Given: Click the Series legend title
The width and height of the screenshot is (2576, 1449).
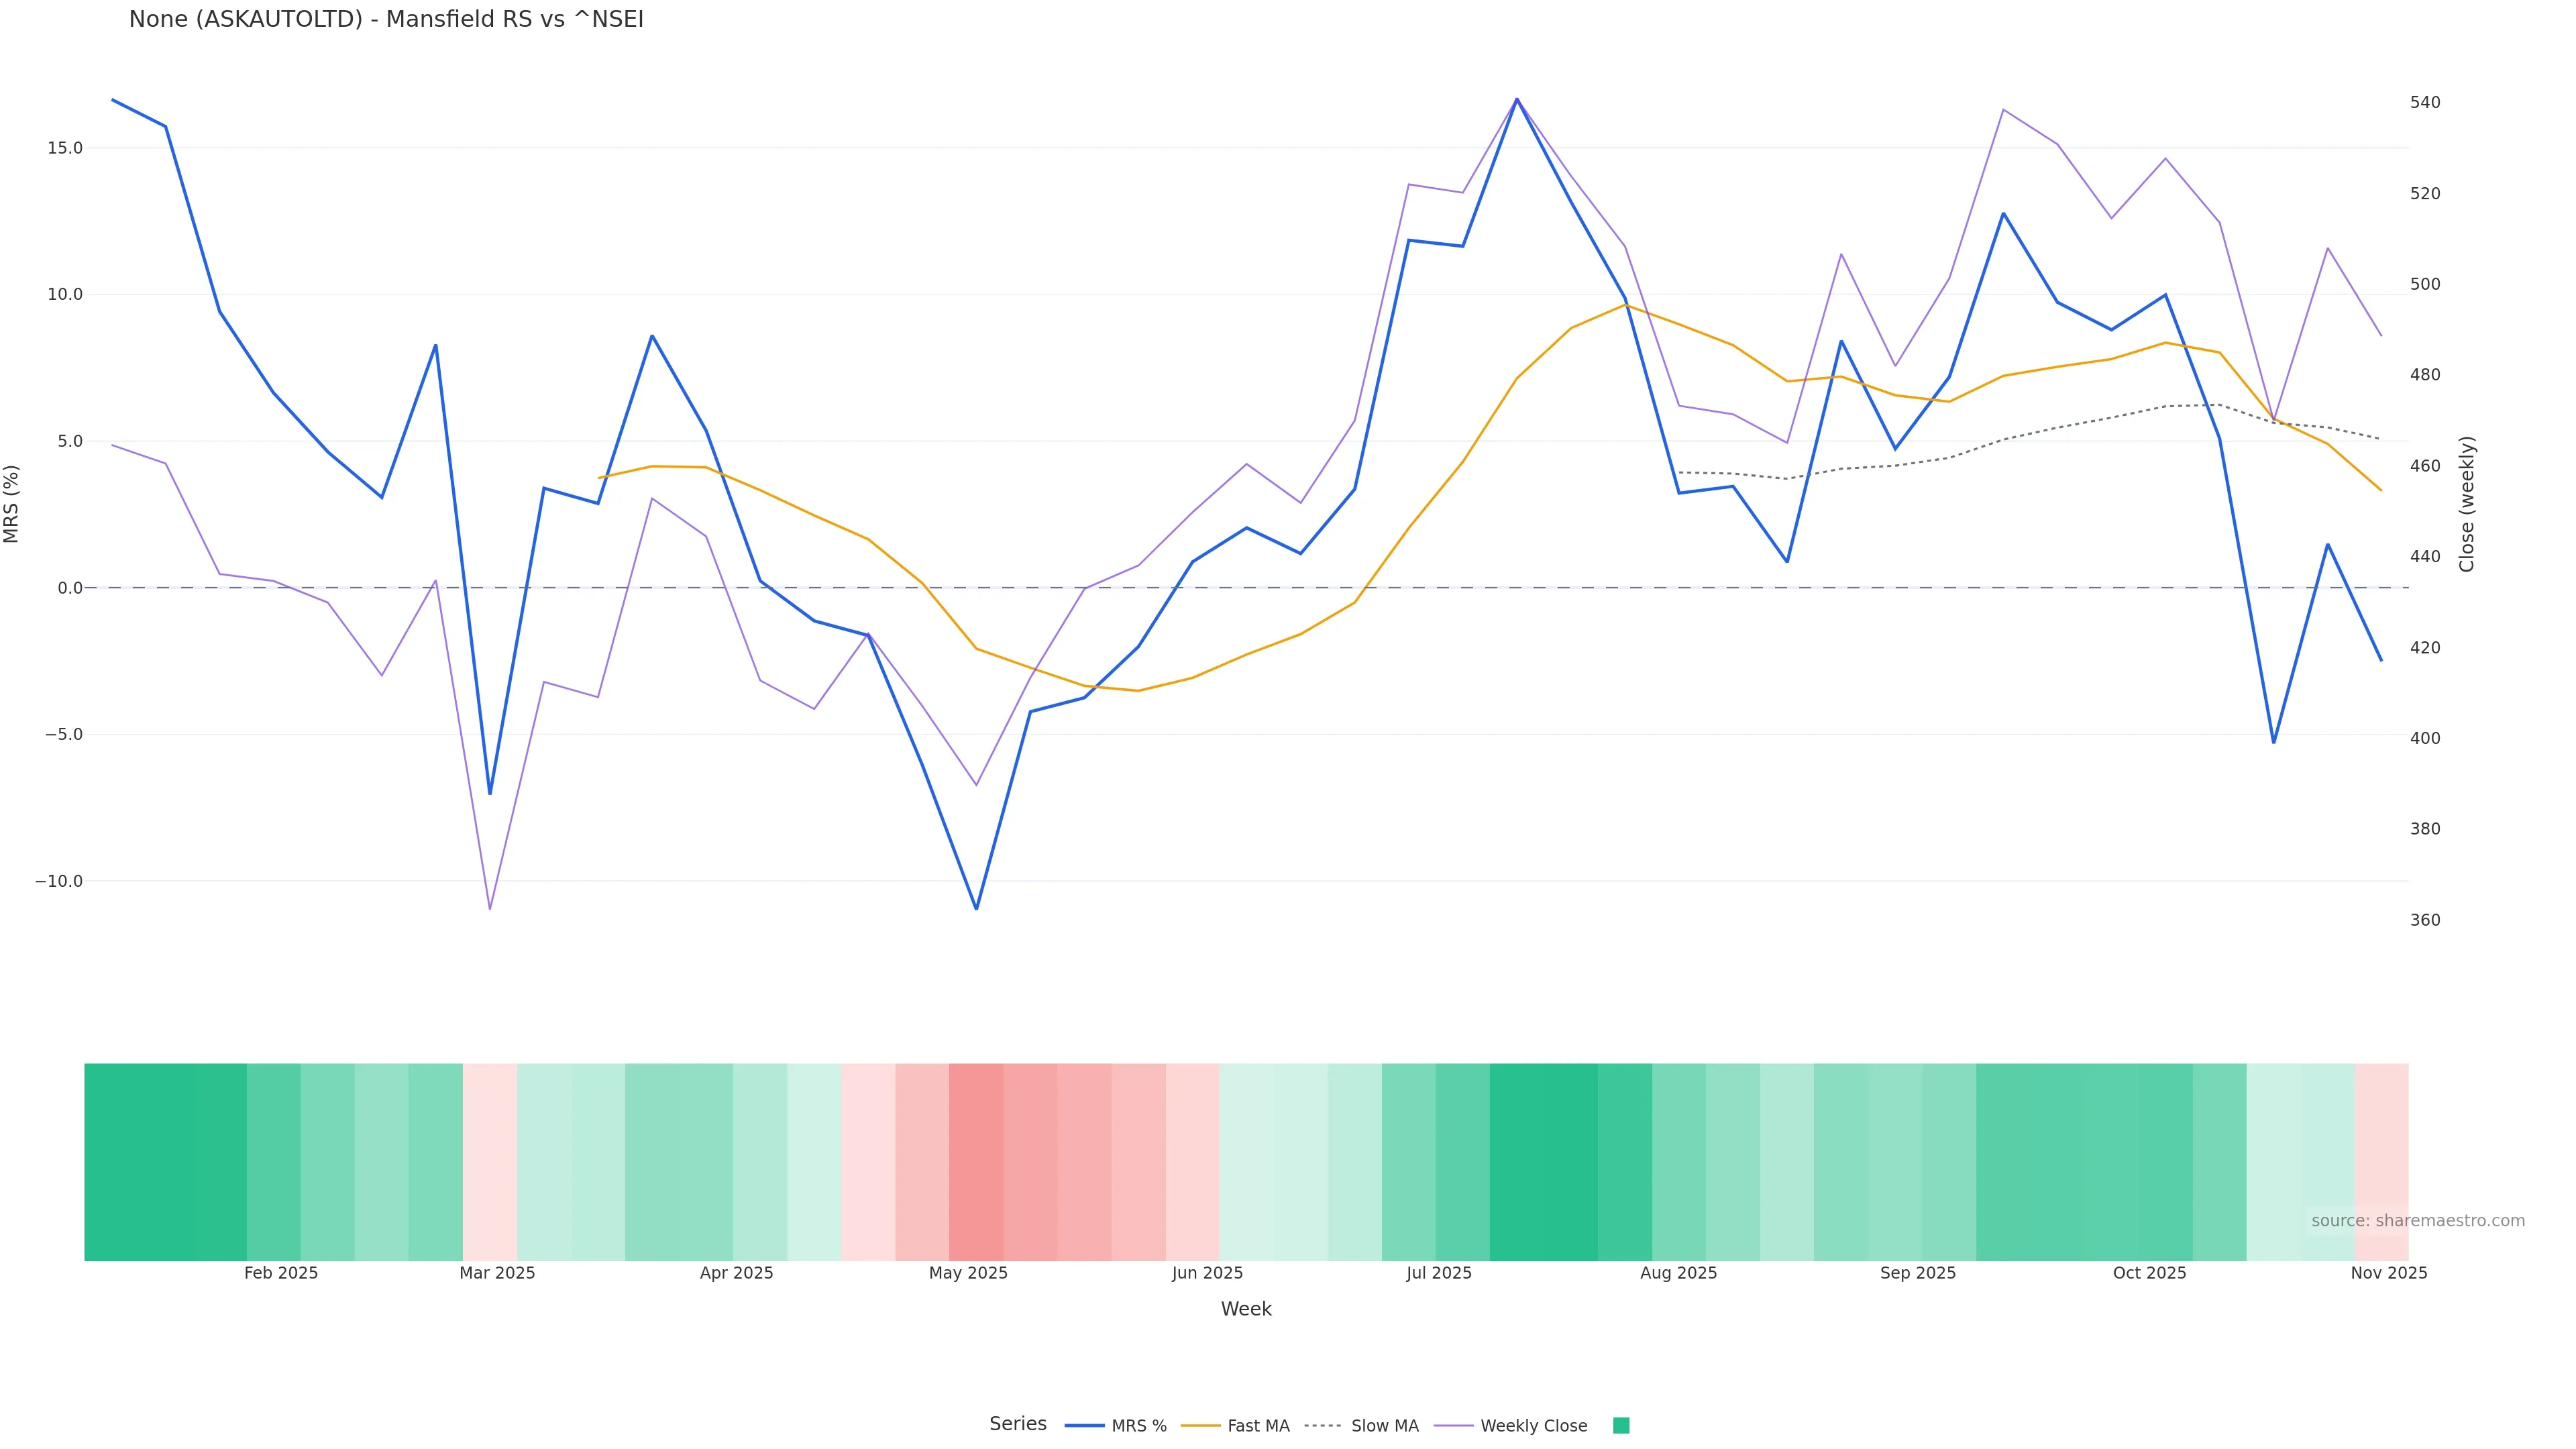Looking at the screenshot, I should coord(1017,1424).
